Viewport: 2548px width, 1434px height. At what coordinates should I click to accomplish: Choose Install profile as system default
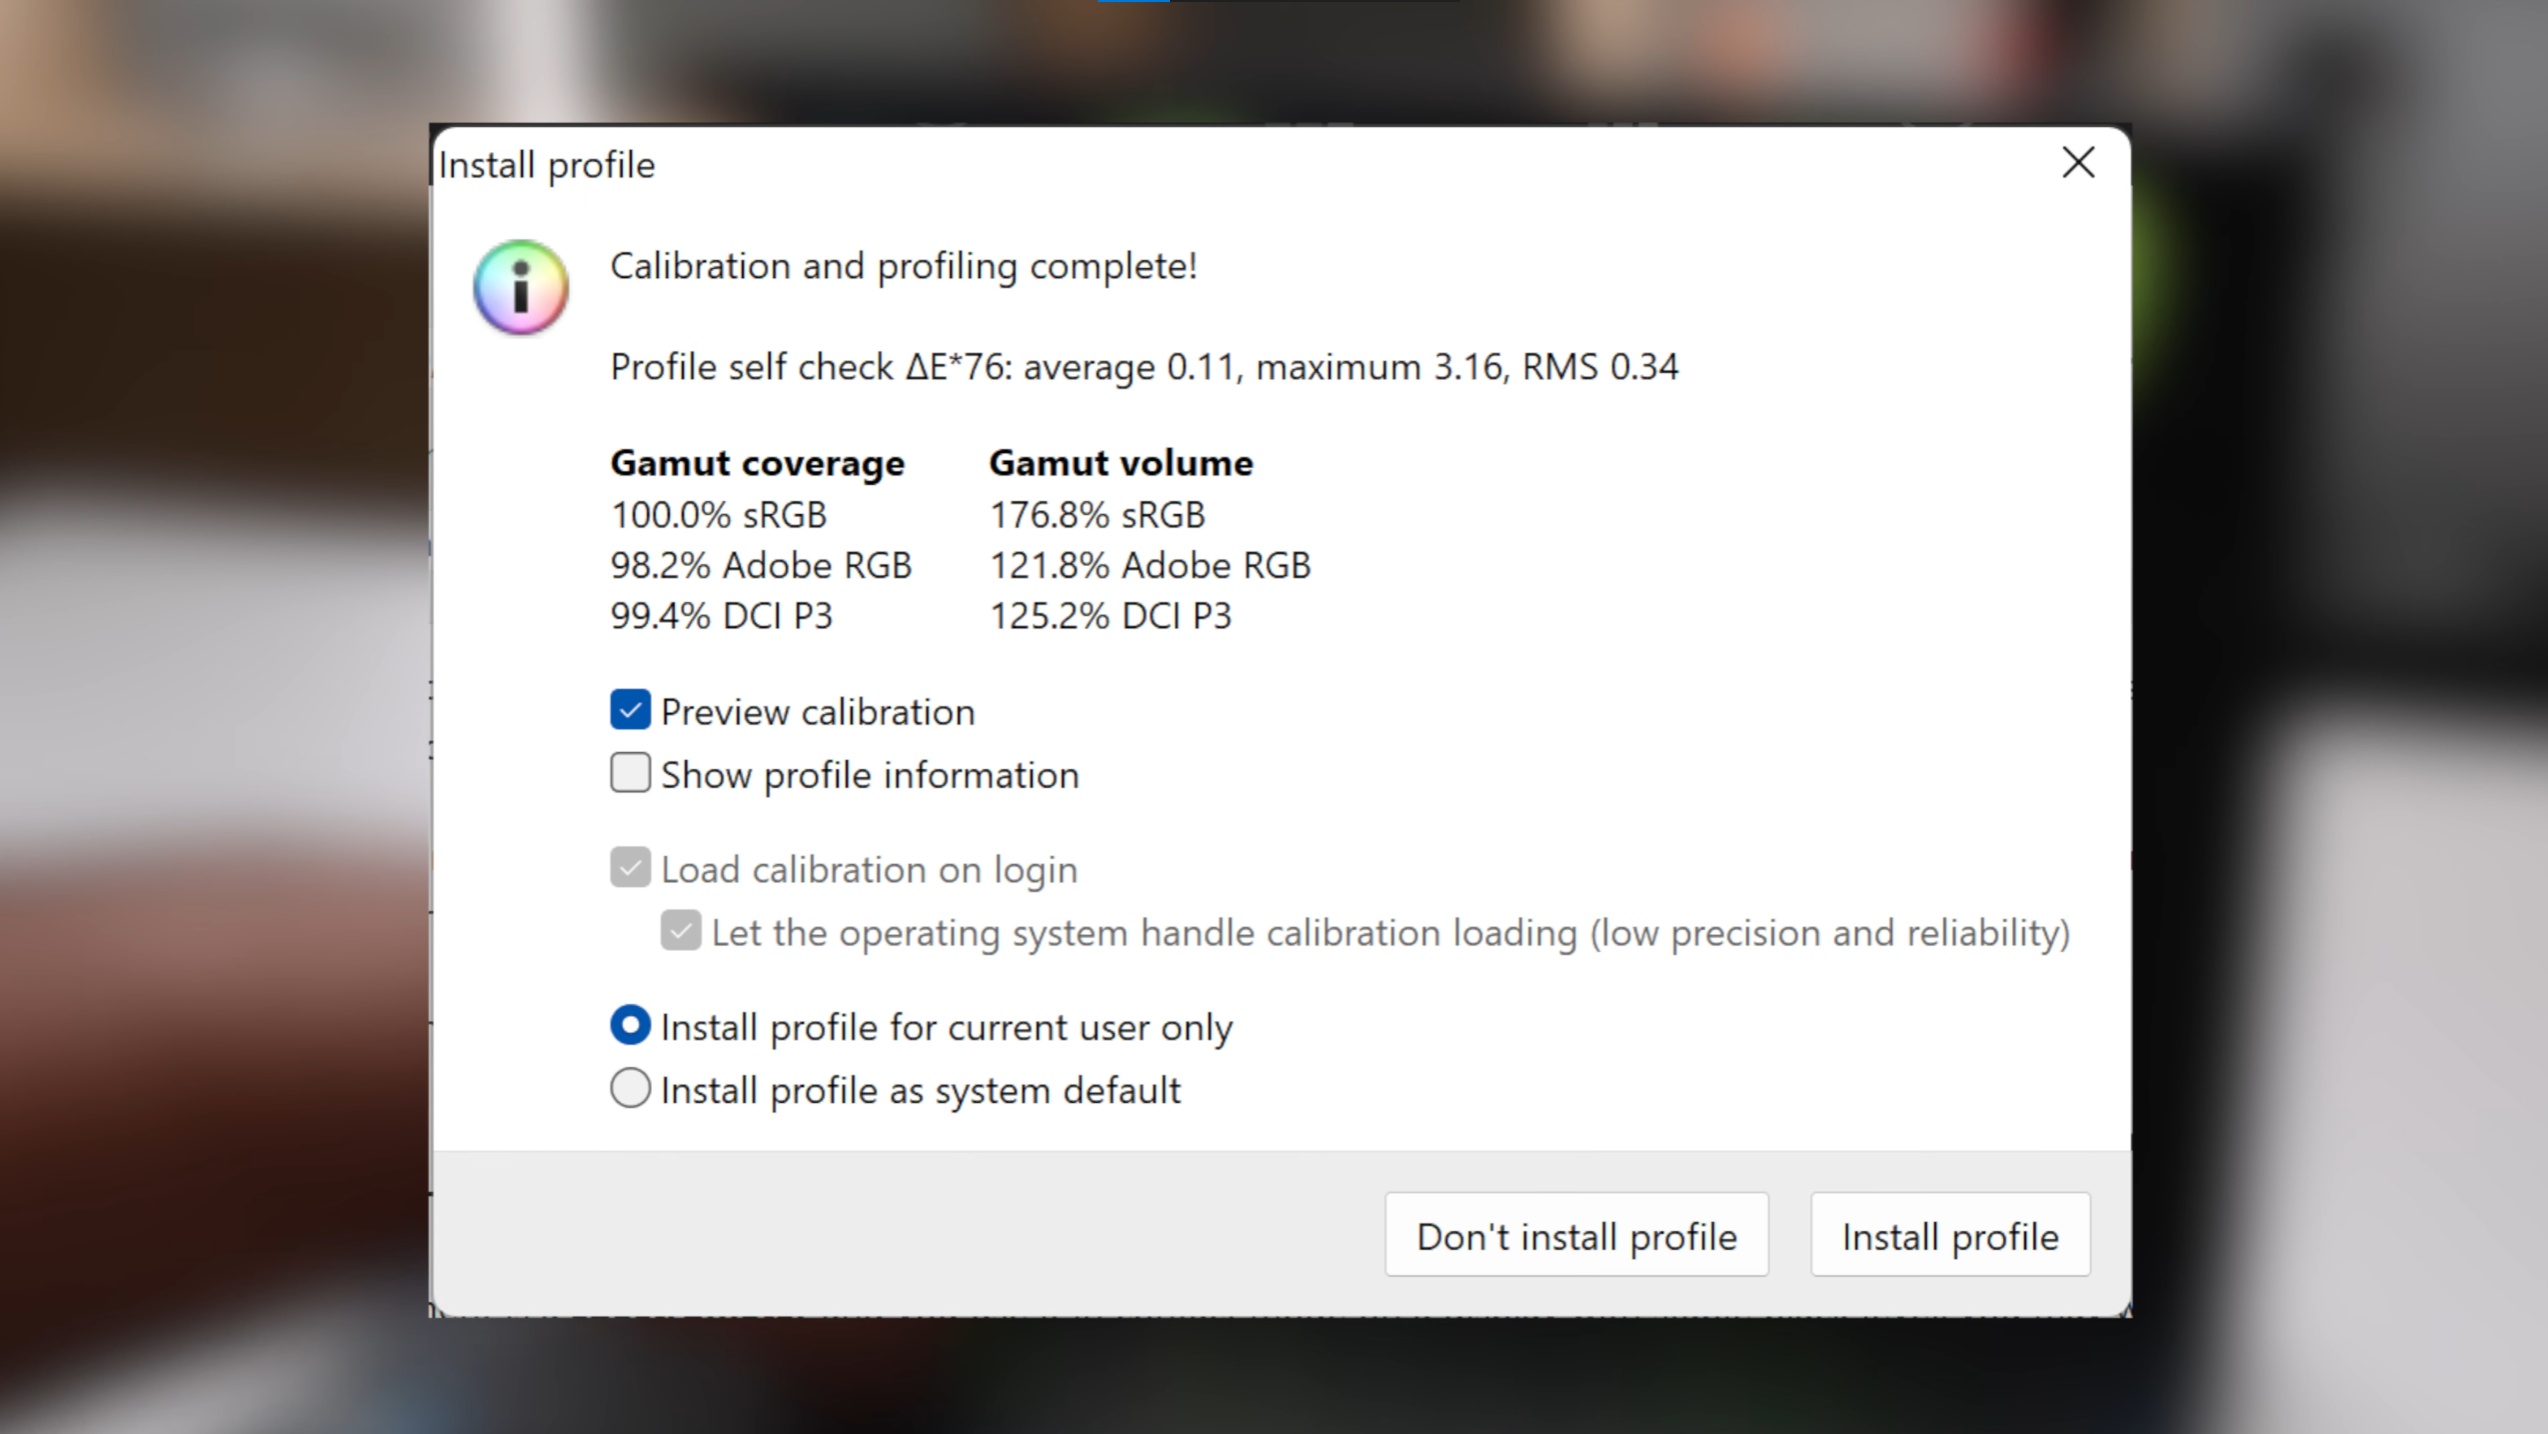[x=630, y=1089]
